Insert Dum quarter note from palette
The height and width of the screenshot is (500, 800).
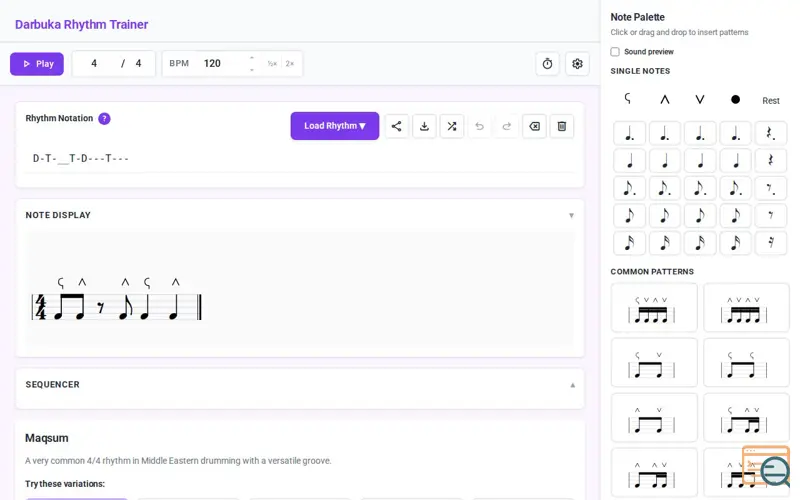[630, 161]
